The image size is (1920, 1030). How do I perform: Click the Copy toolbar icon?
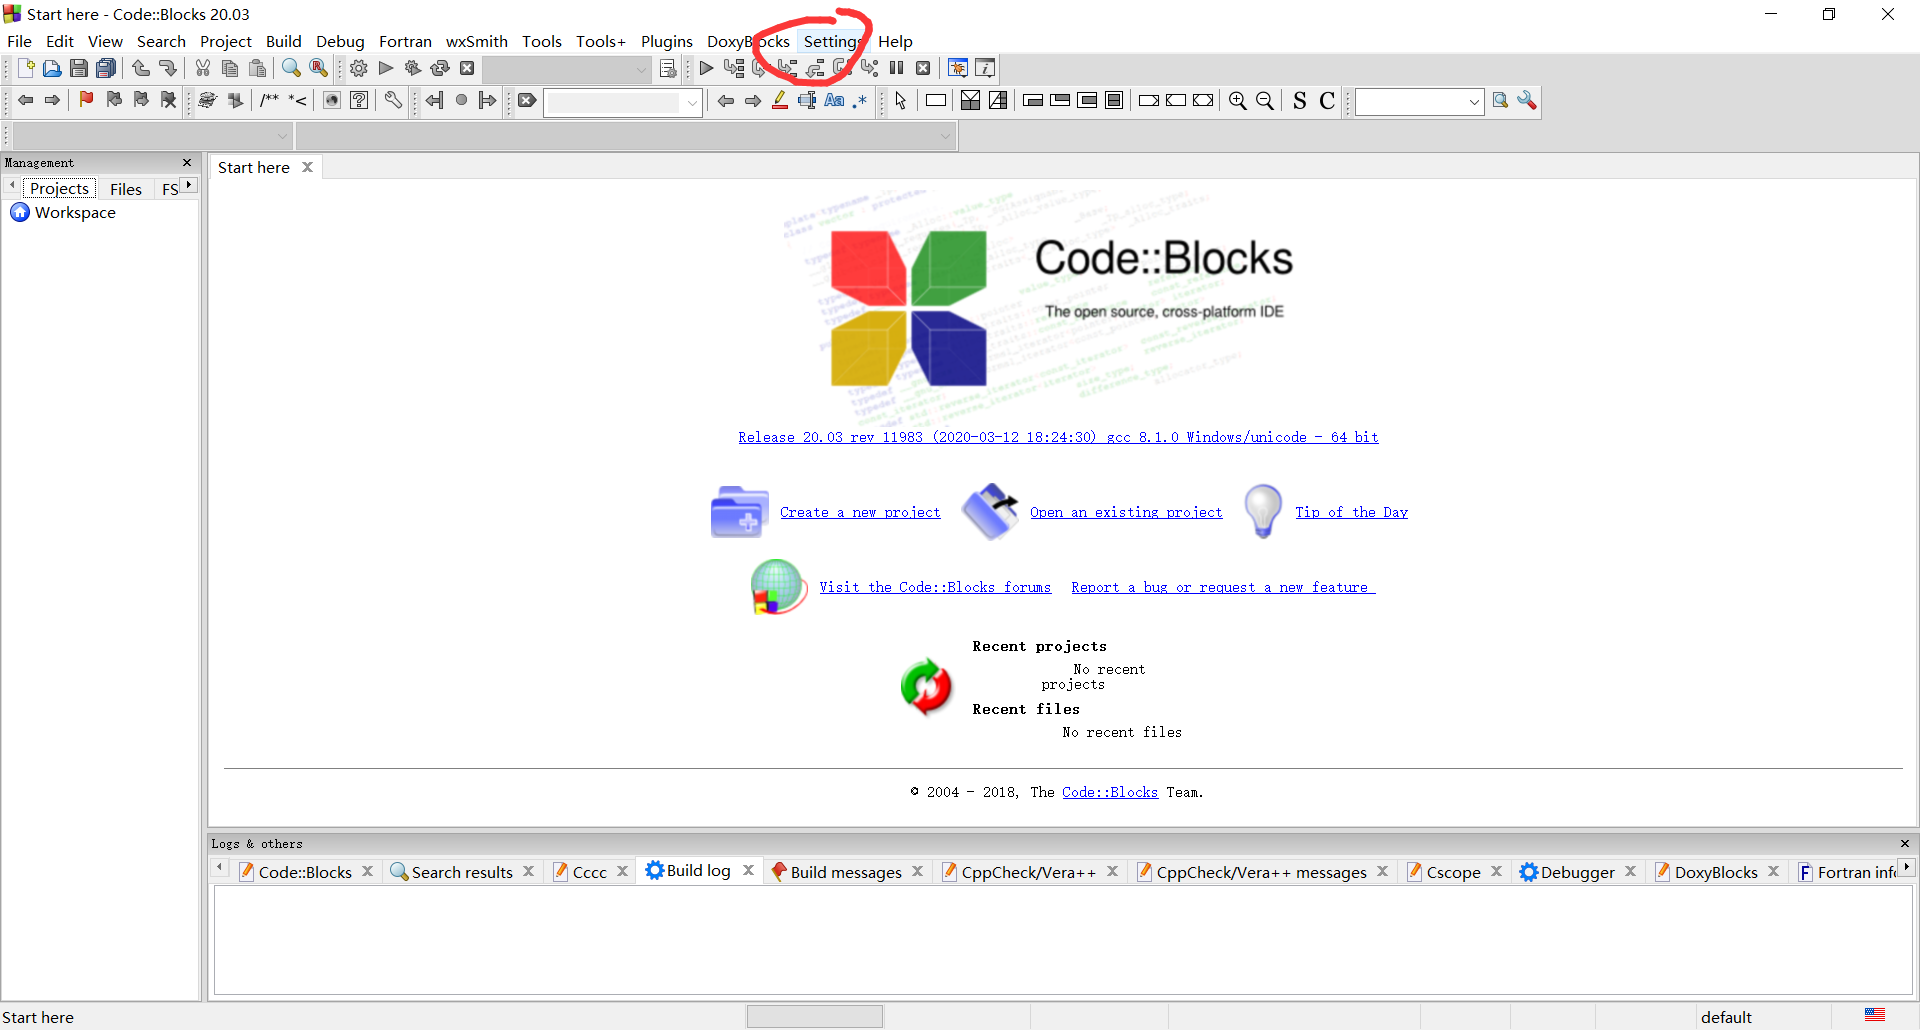tap(230, 68)
